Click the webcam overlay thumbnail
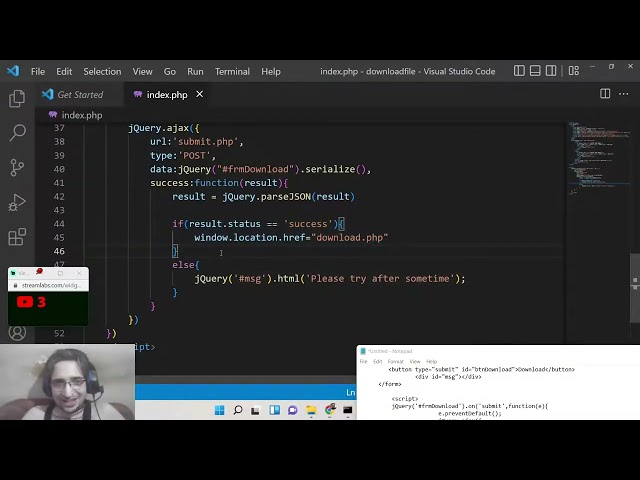Image resolution: width=640 pixels, height=480 pixels. [x=67, y=382]
